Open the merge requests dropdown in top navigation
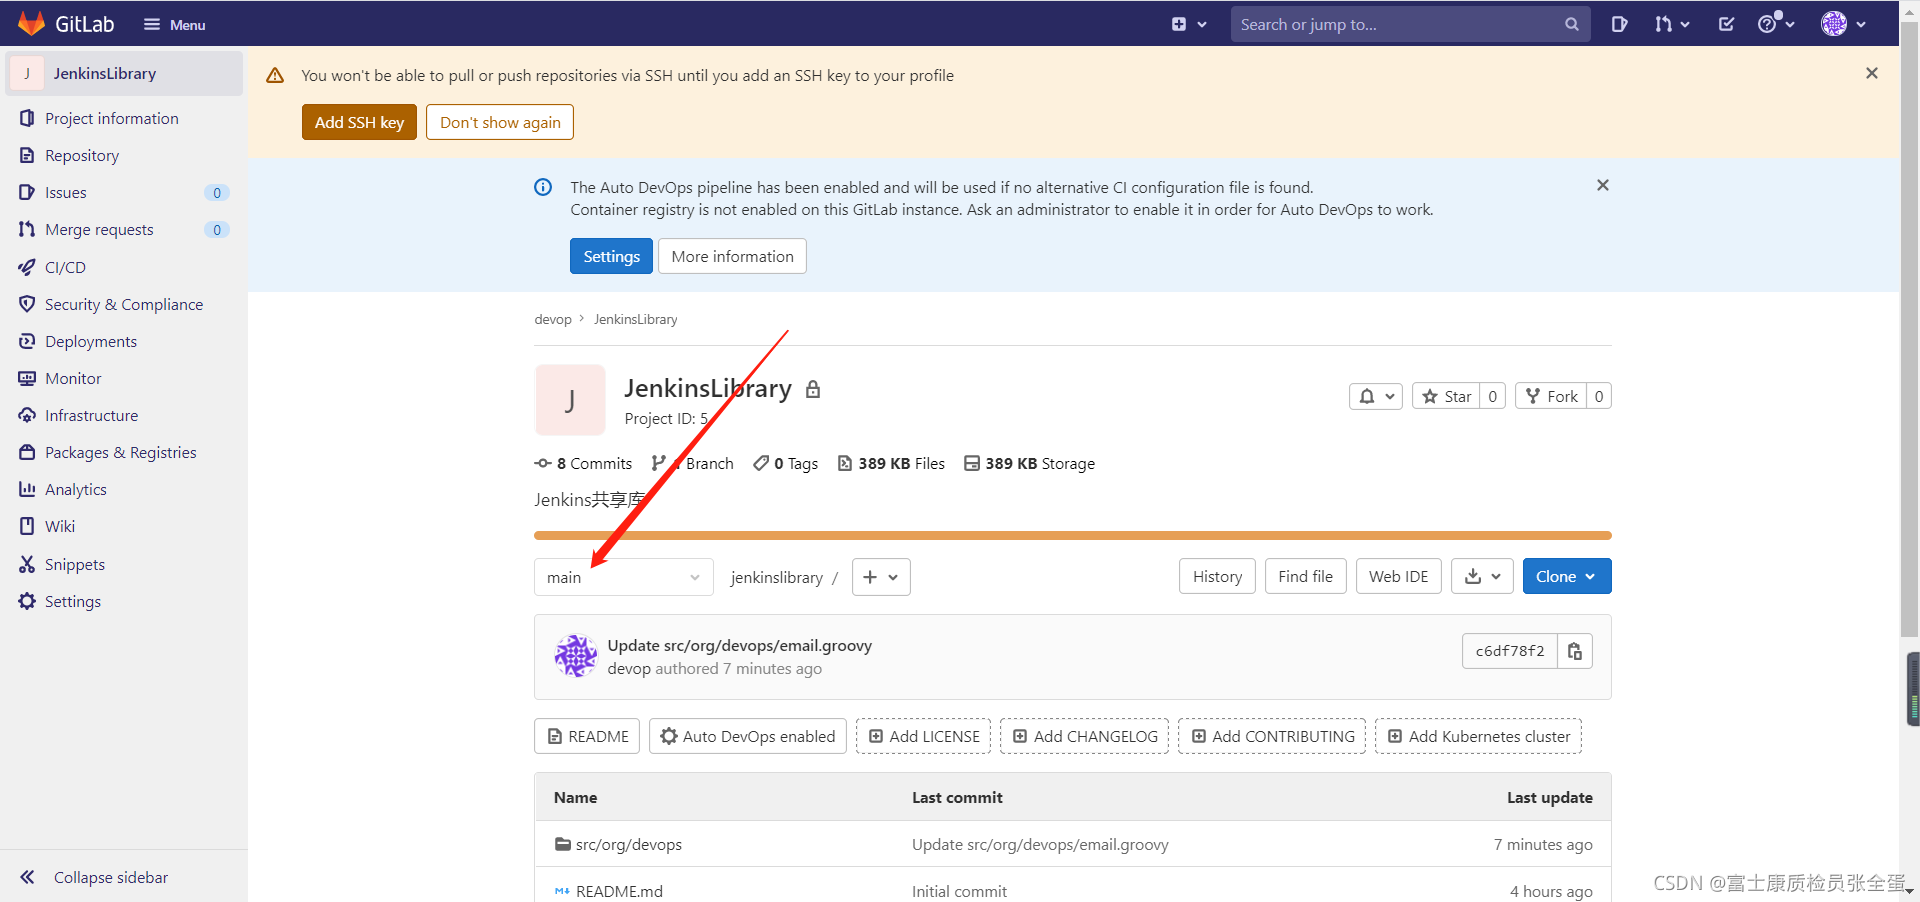The width and height of the screenshot is (1920, 902). 1671,24
